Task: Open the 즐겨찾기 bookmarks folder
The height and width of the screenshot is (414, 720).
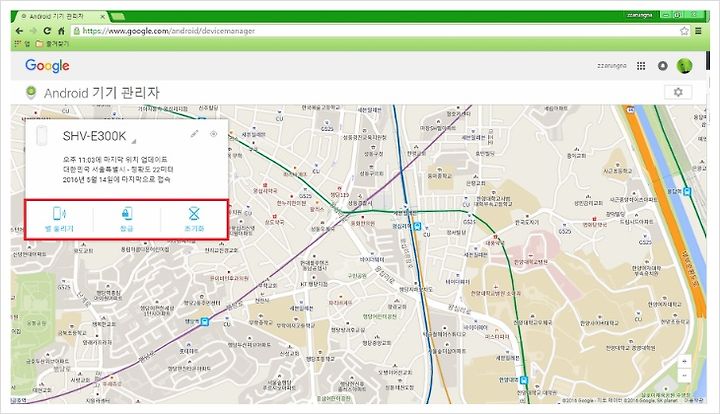Action: [52, 44]
